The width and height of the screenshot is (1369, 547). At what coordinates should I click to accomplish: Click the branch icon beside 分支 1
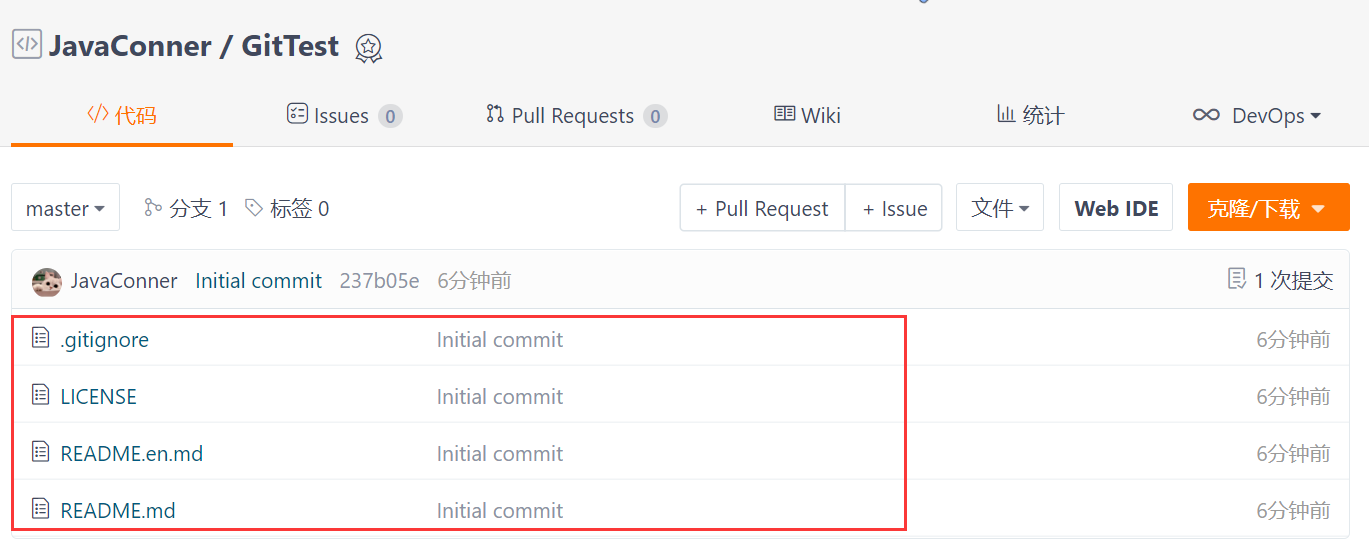[153, 208]
